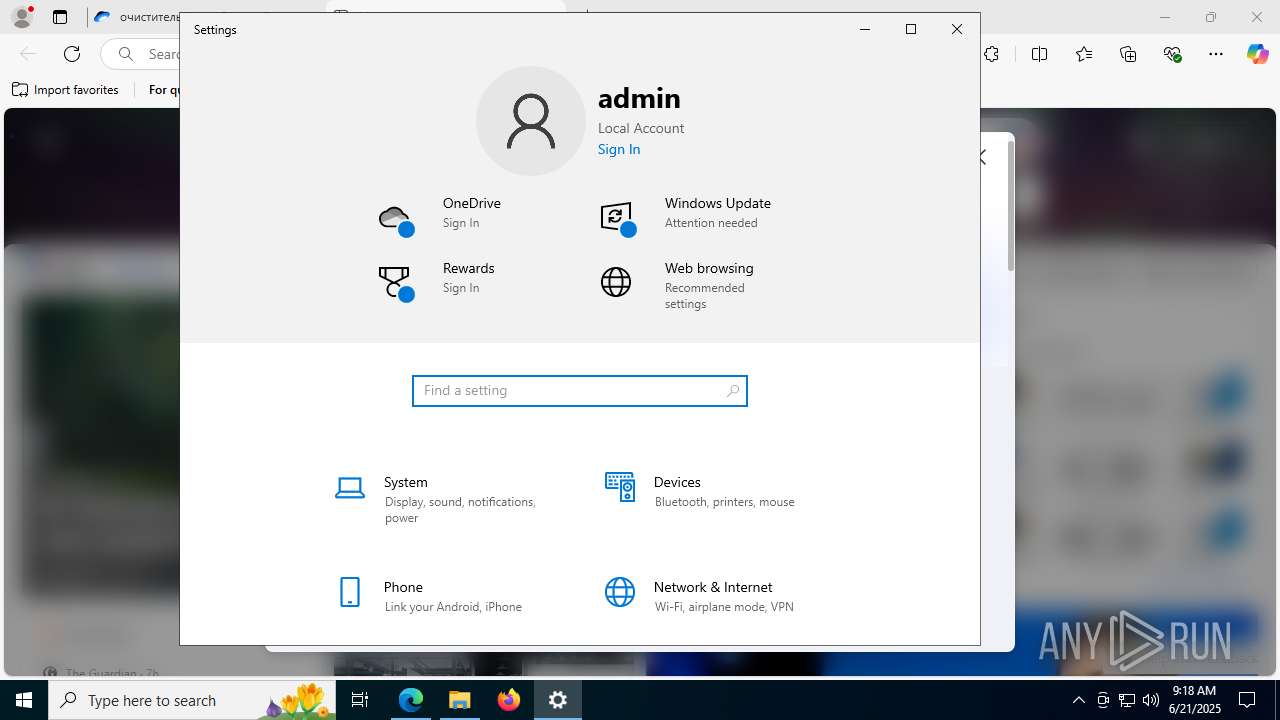Viewport: 1280px width, 720px height.
Task: Minimize the Settings window
Action: (x=865, y=29)
